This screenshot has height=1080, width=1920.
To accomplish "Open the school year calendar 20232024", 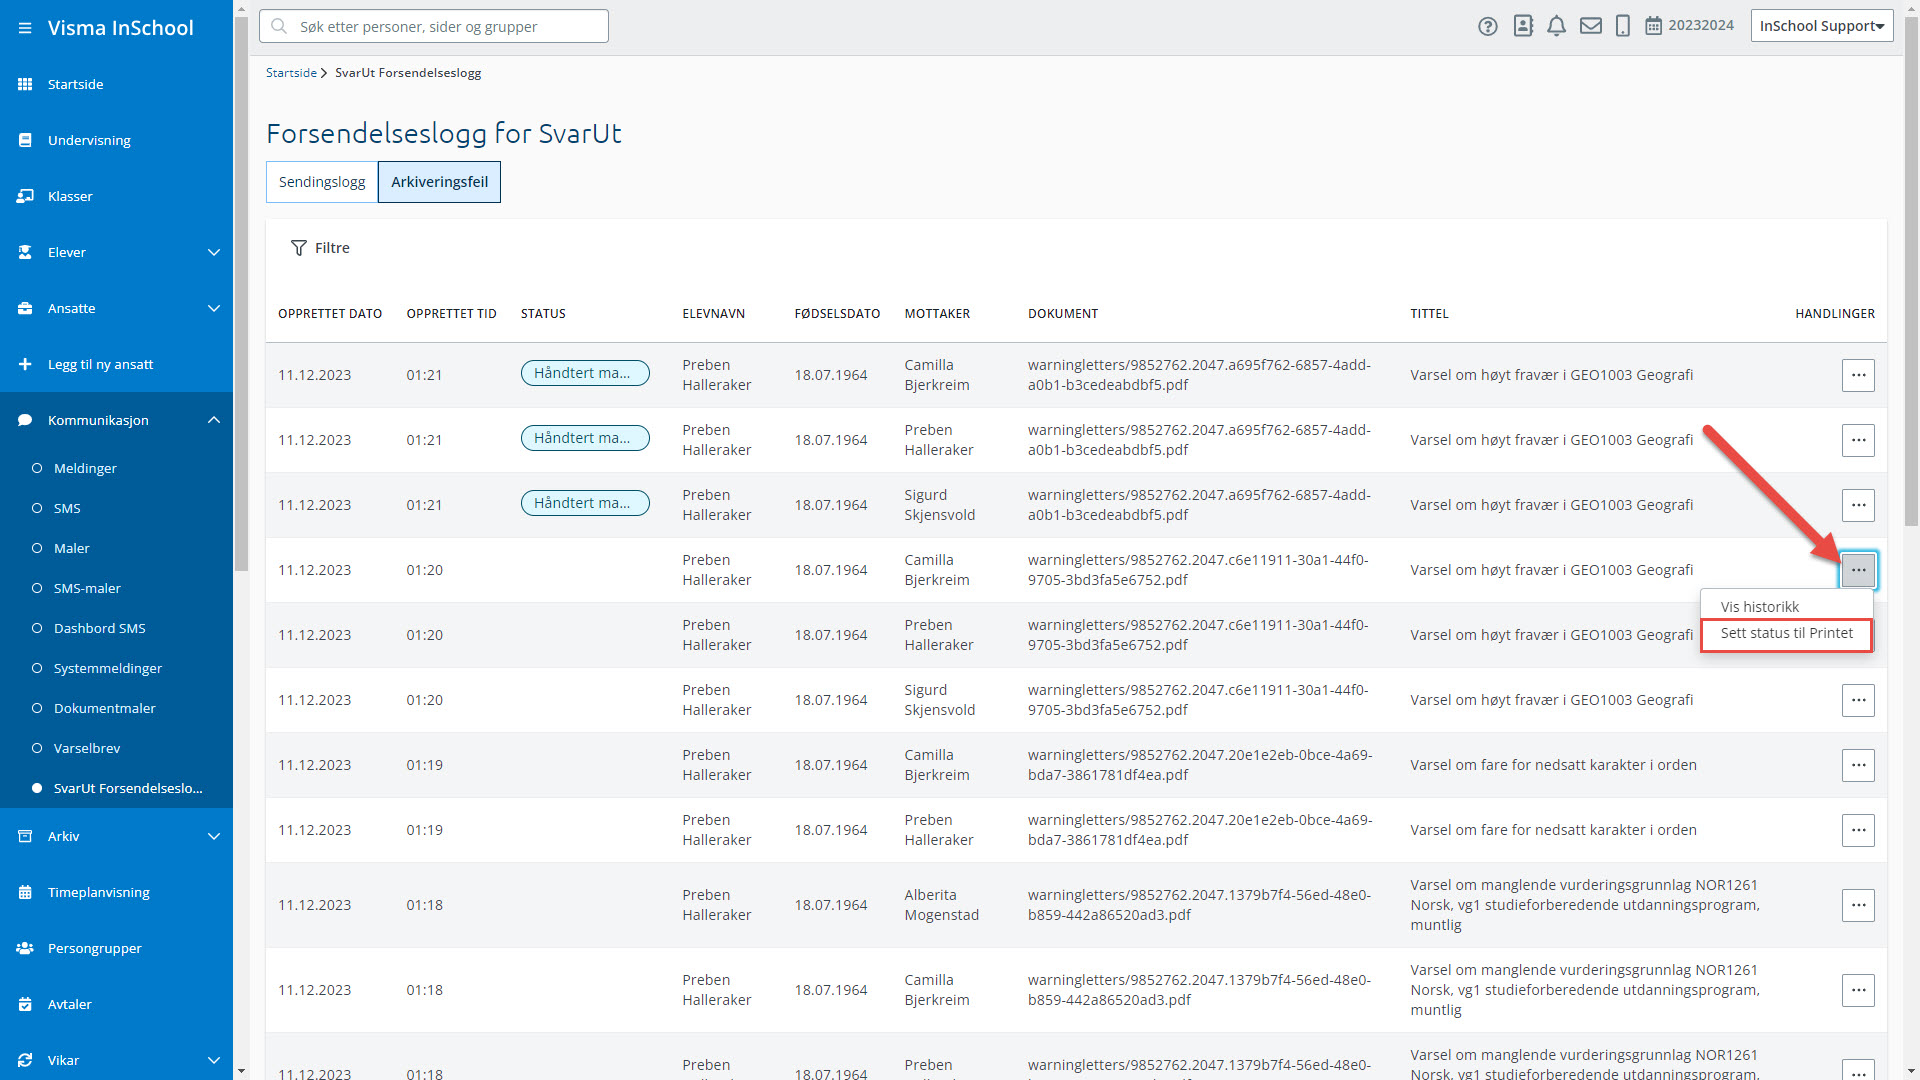I will (x=1690, y=26).
